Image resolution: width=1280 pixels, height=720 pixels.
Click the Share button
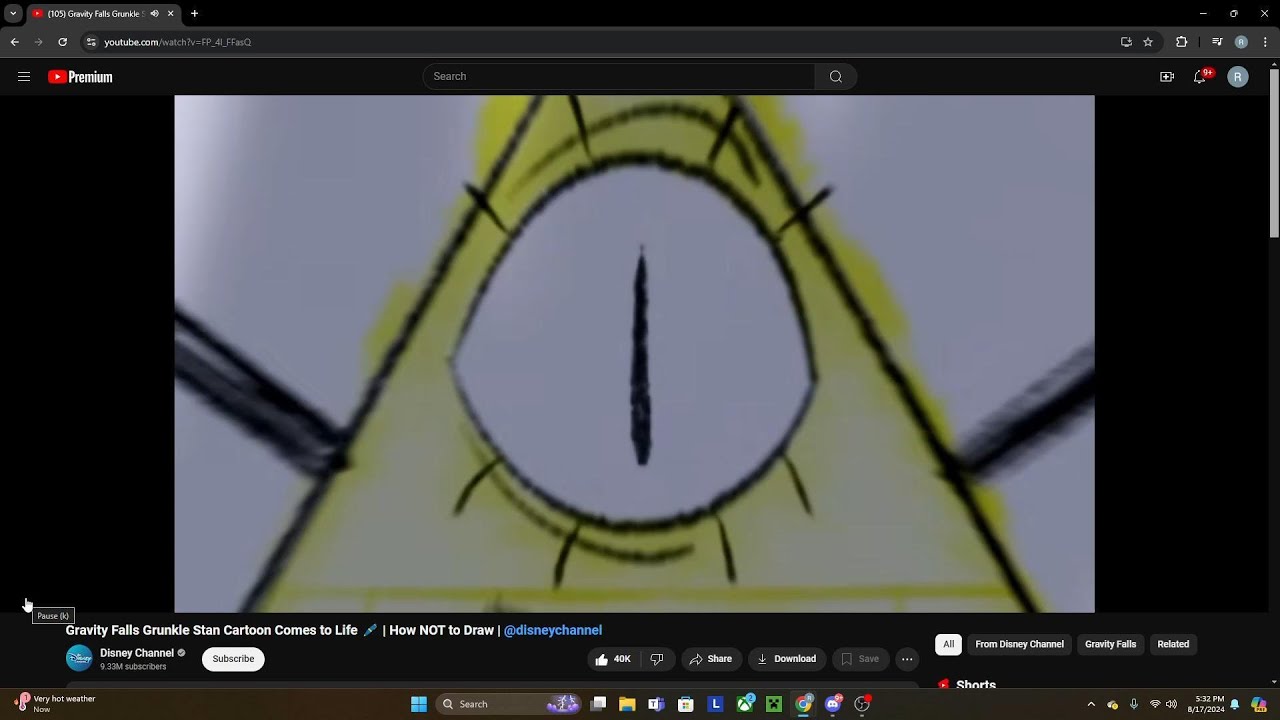pyautogui.click(x=711, y=659)
